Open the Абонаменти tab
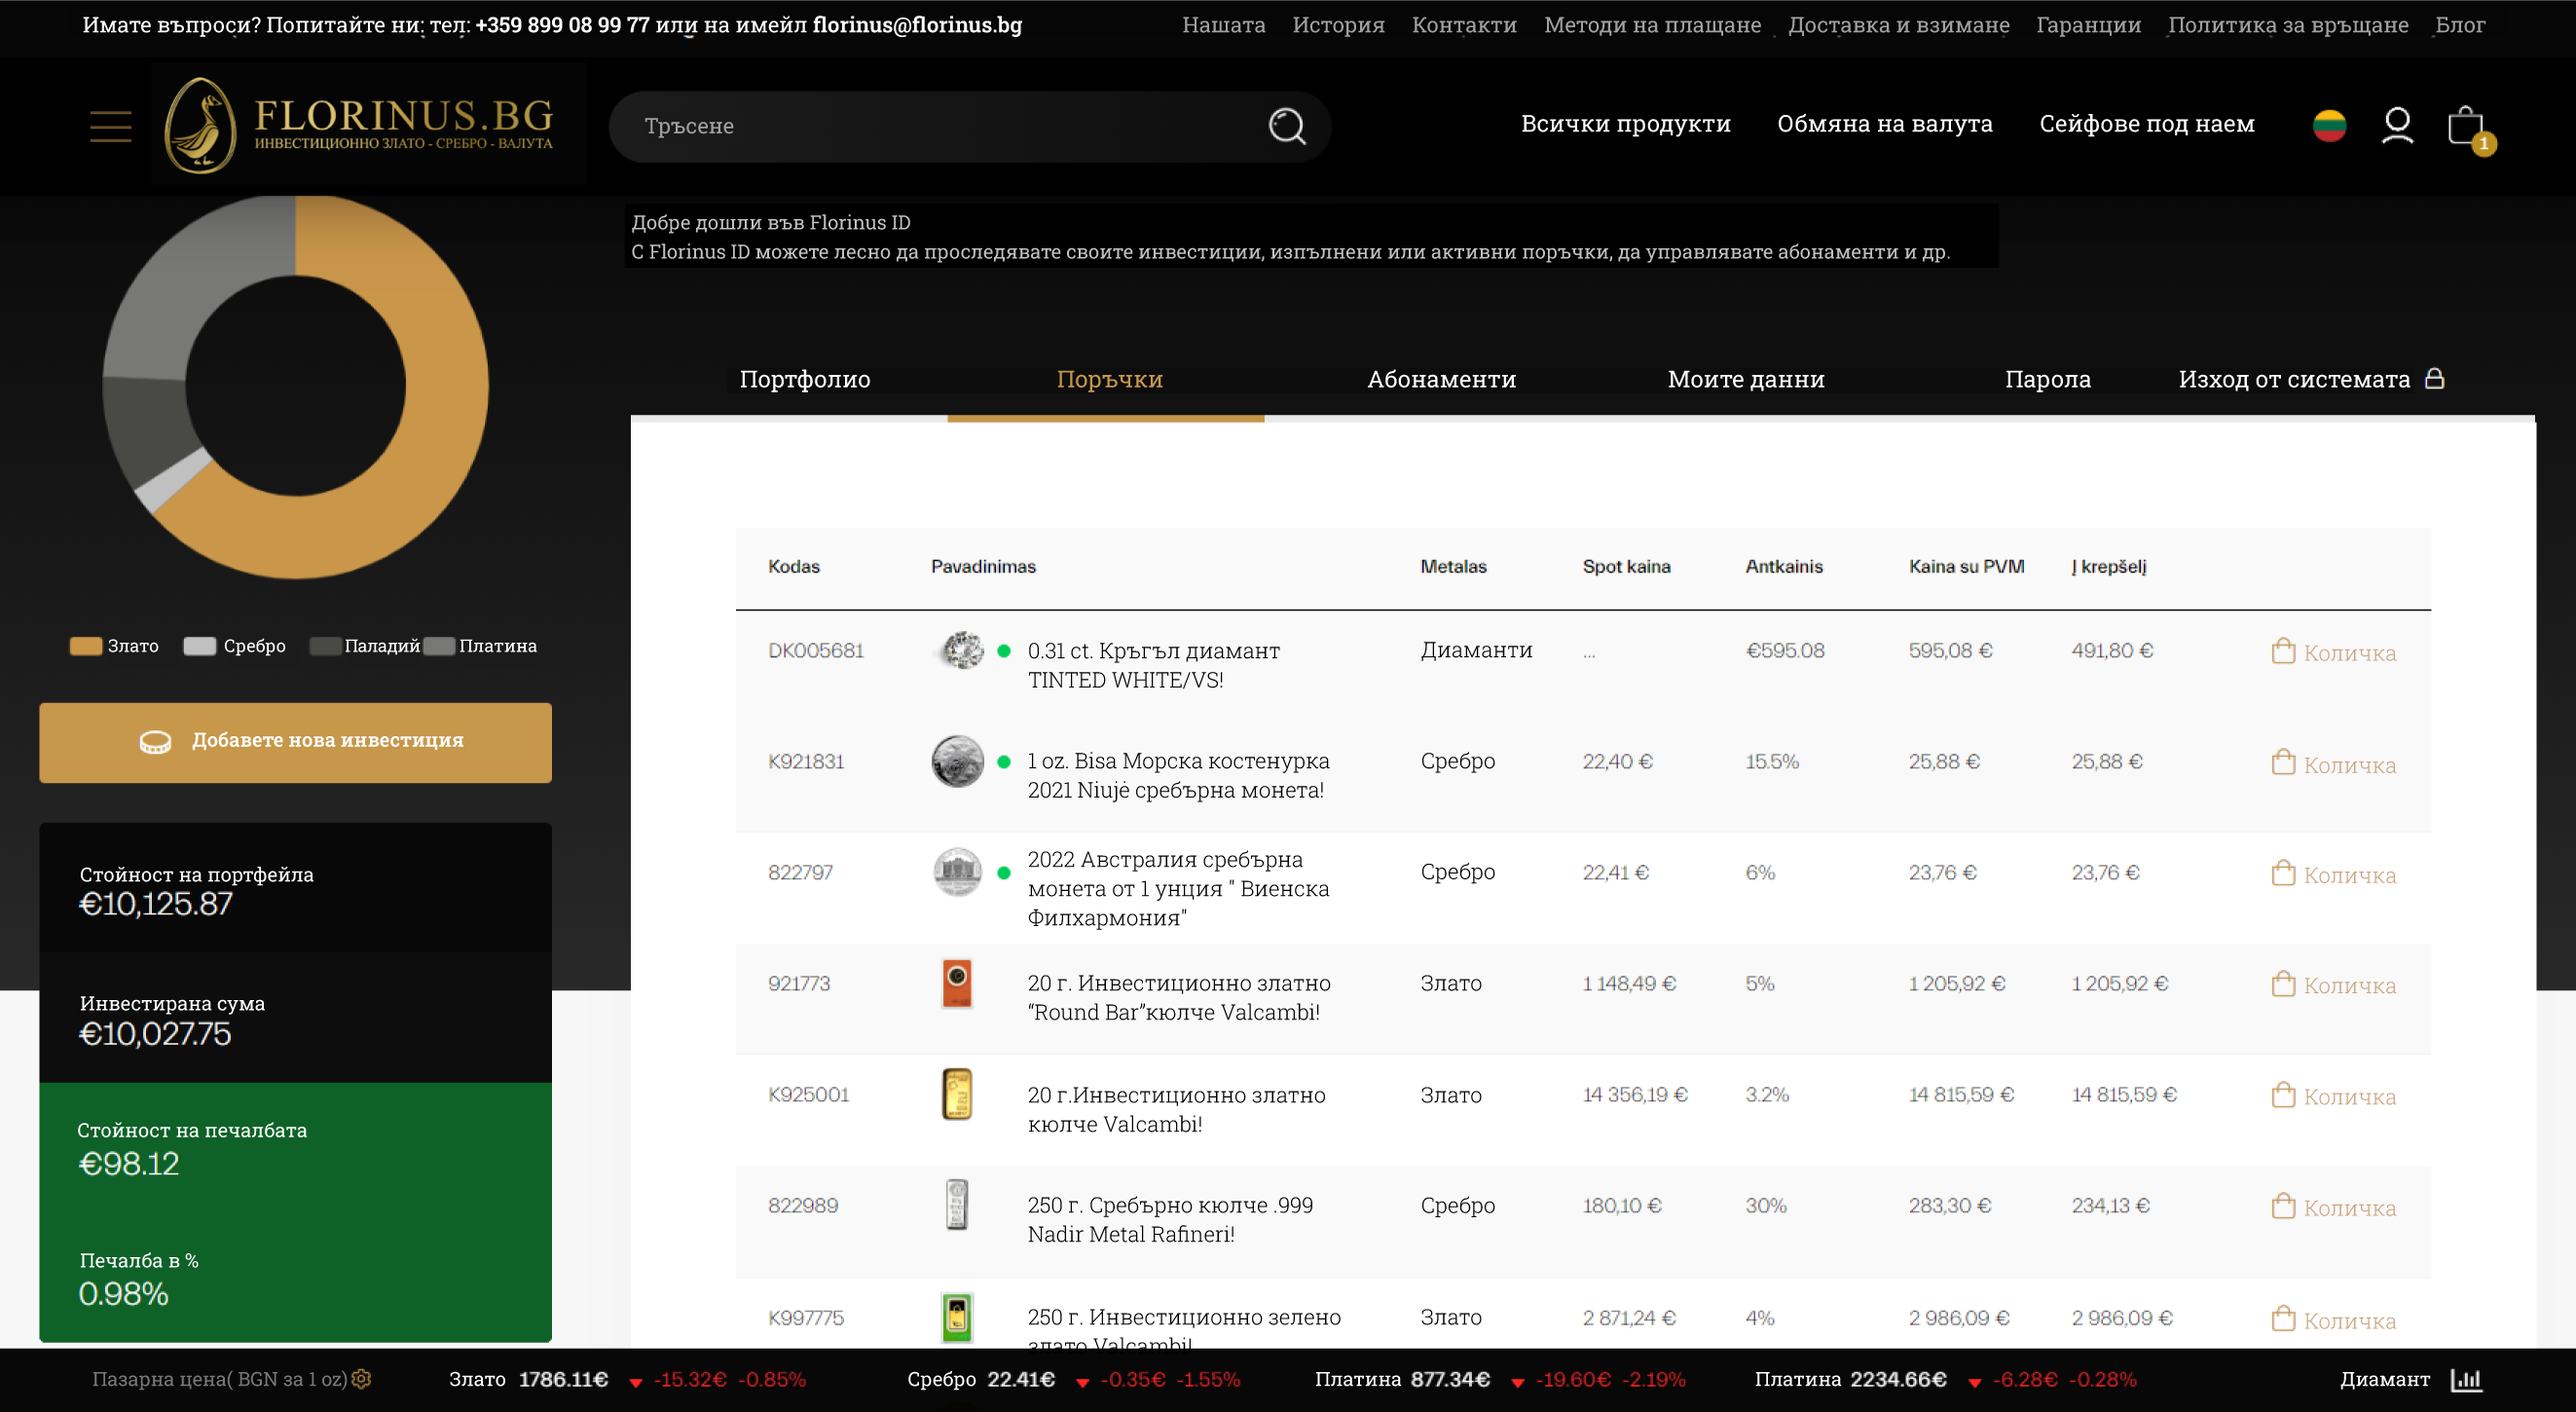Screen dimensions: 2576x1412 point(1441,379)
